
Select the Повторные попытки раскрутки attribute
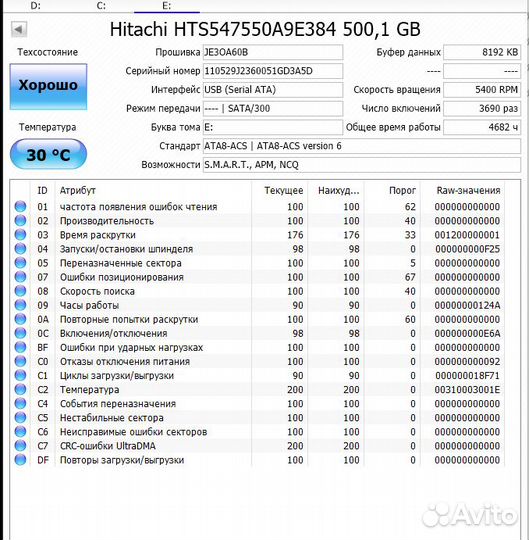(129, 319)
